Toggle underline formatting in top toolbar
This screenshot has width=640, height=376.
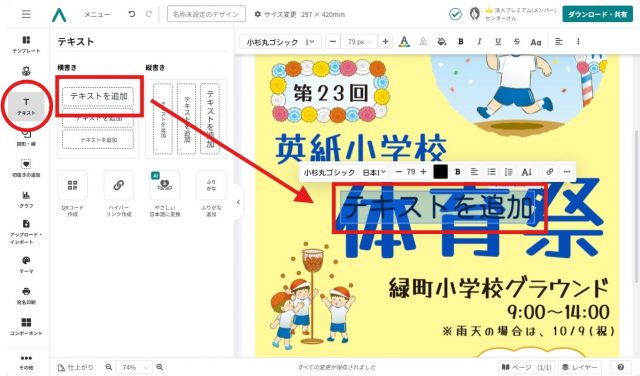click(x=498, y=42)
